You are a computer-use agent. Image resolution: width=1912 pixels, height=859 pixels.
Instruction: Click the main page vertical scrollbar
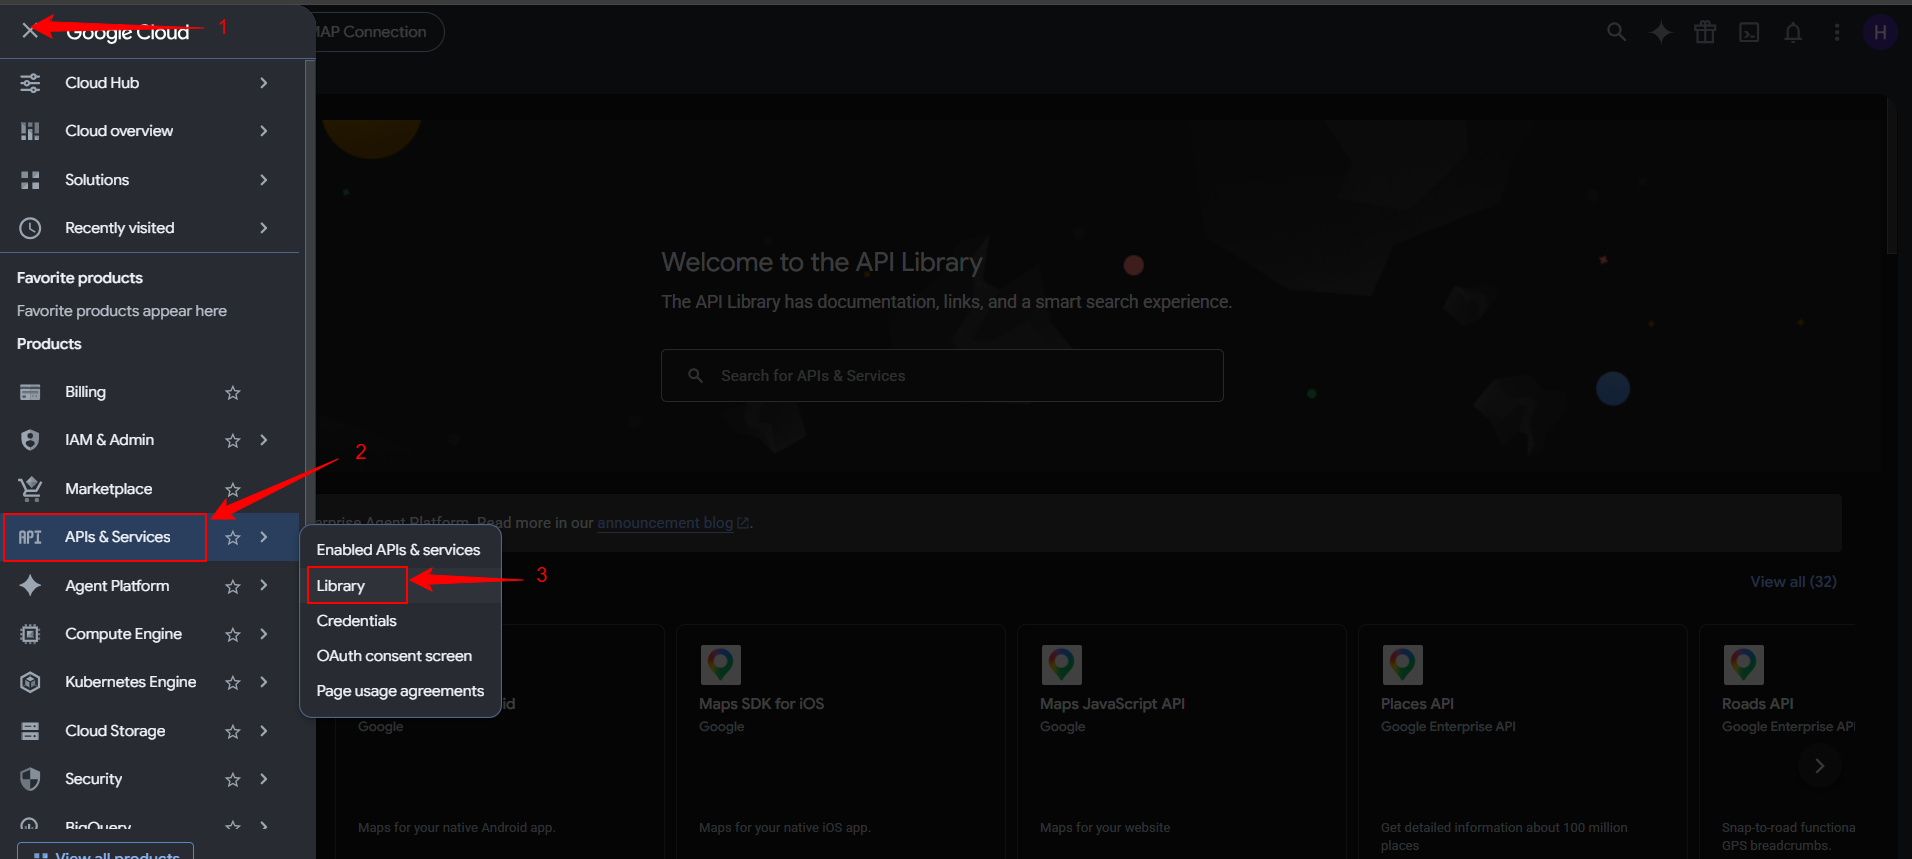pyautogui.click(x=1891, y=175)
